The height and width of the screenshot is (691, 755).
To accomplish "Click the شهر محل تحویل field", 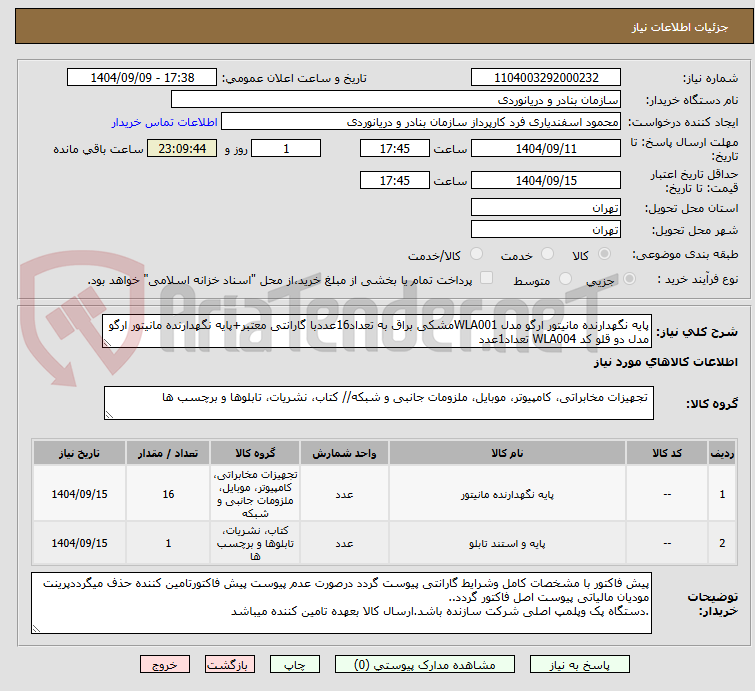I will coord(546,229).
